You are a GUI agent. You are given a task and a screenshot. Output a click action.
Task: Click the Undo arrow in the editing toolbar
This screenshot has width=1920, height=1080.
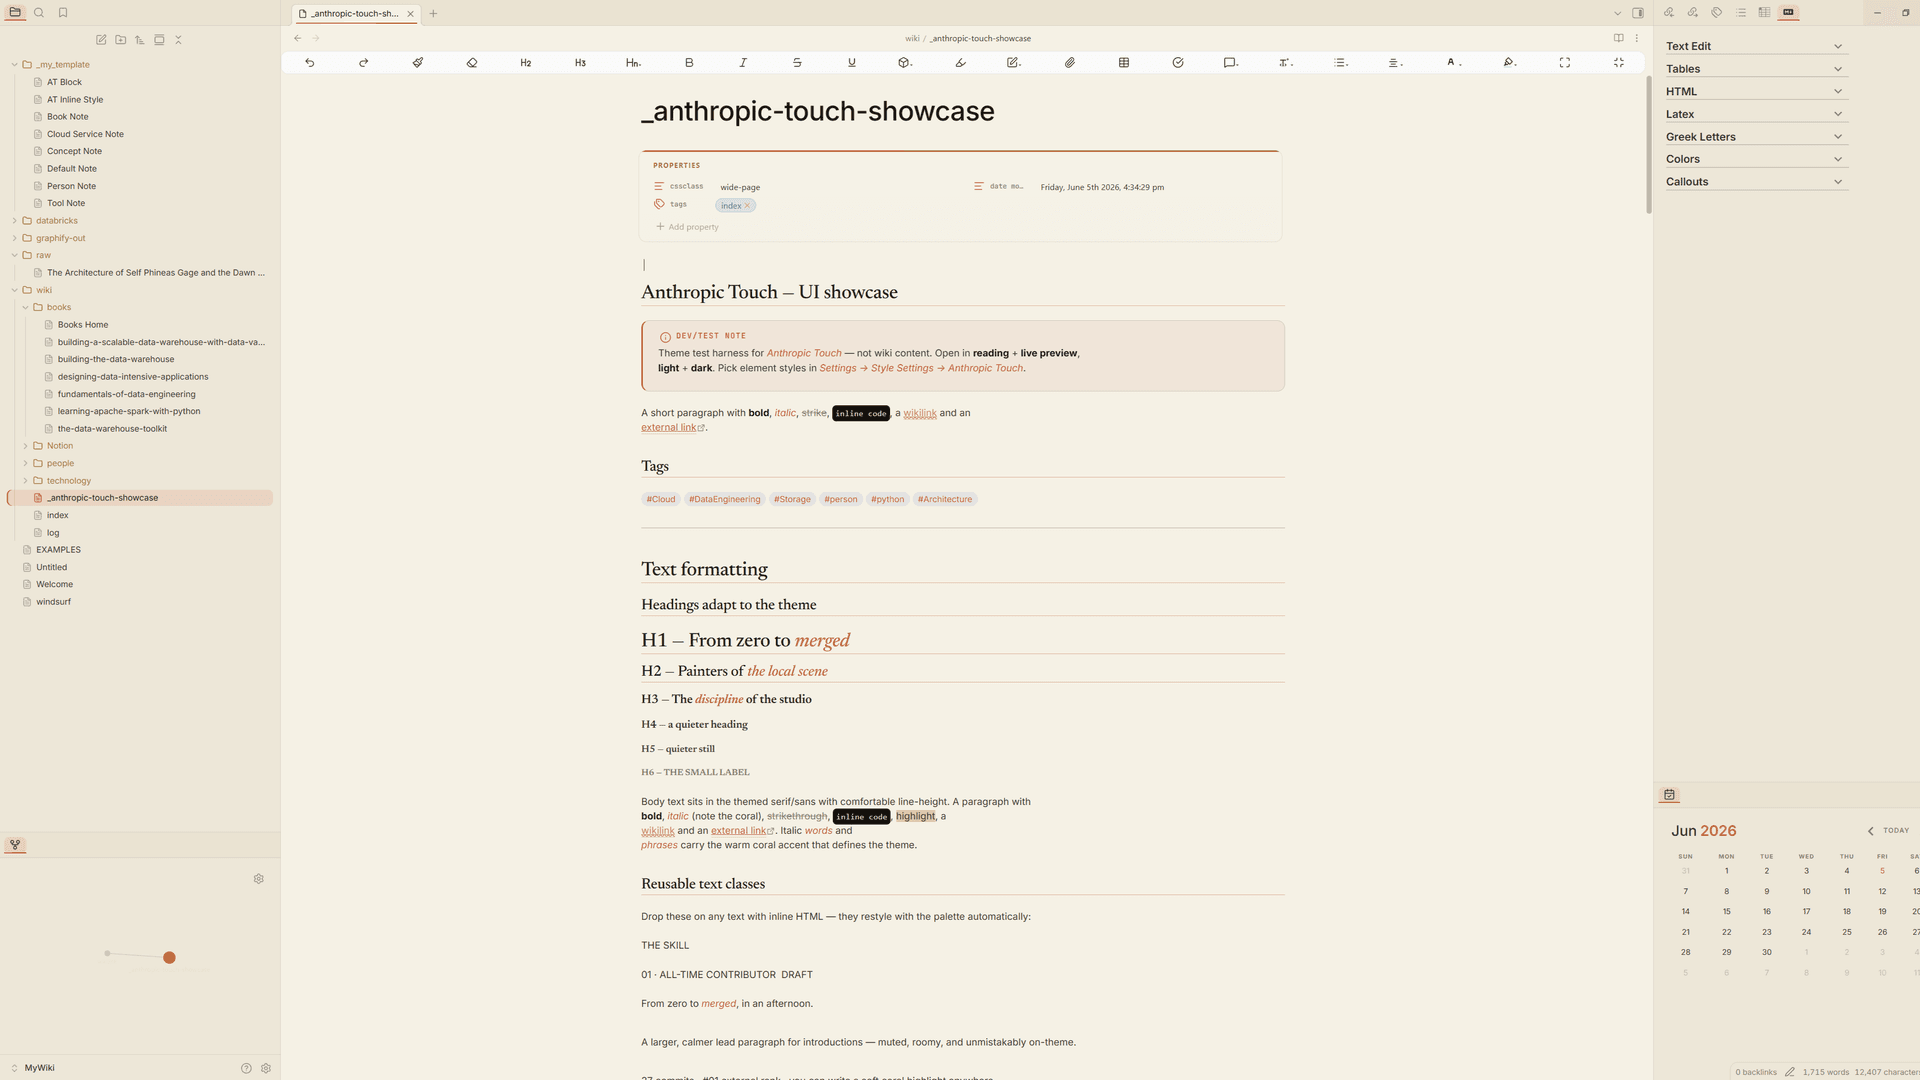pyautogui.click(x=310, y=63)
